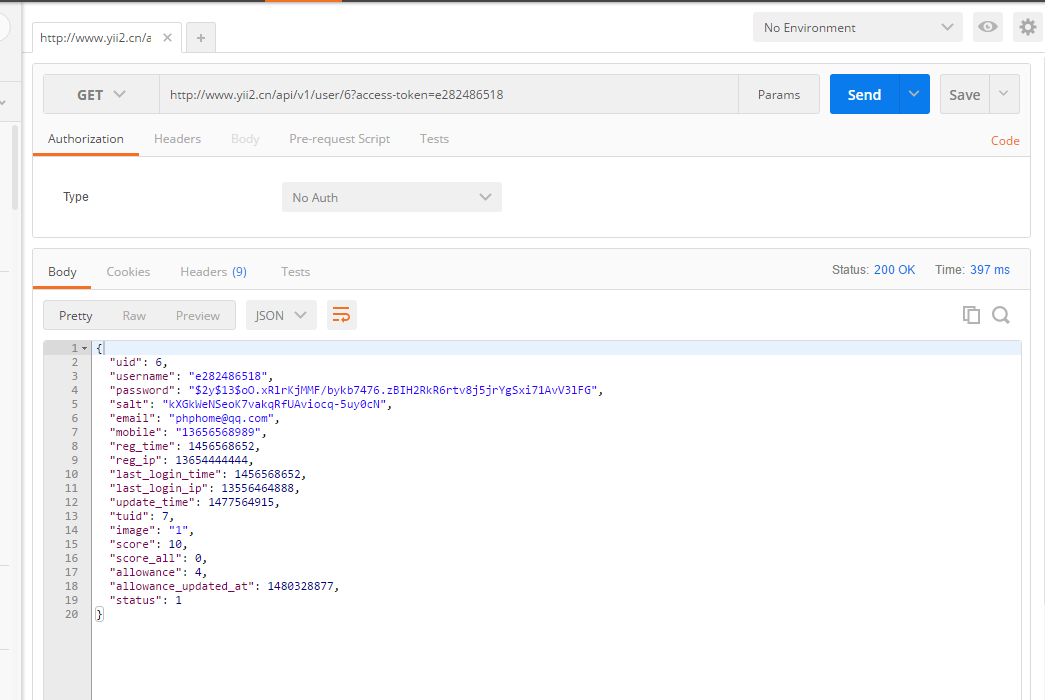Search within response body icon
Screen dimensions: 1045x700
1000,315
